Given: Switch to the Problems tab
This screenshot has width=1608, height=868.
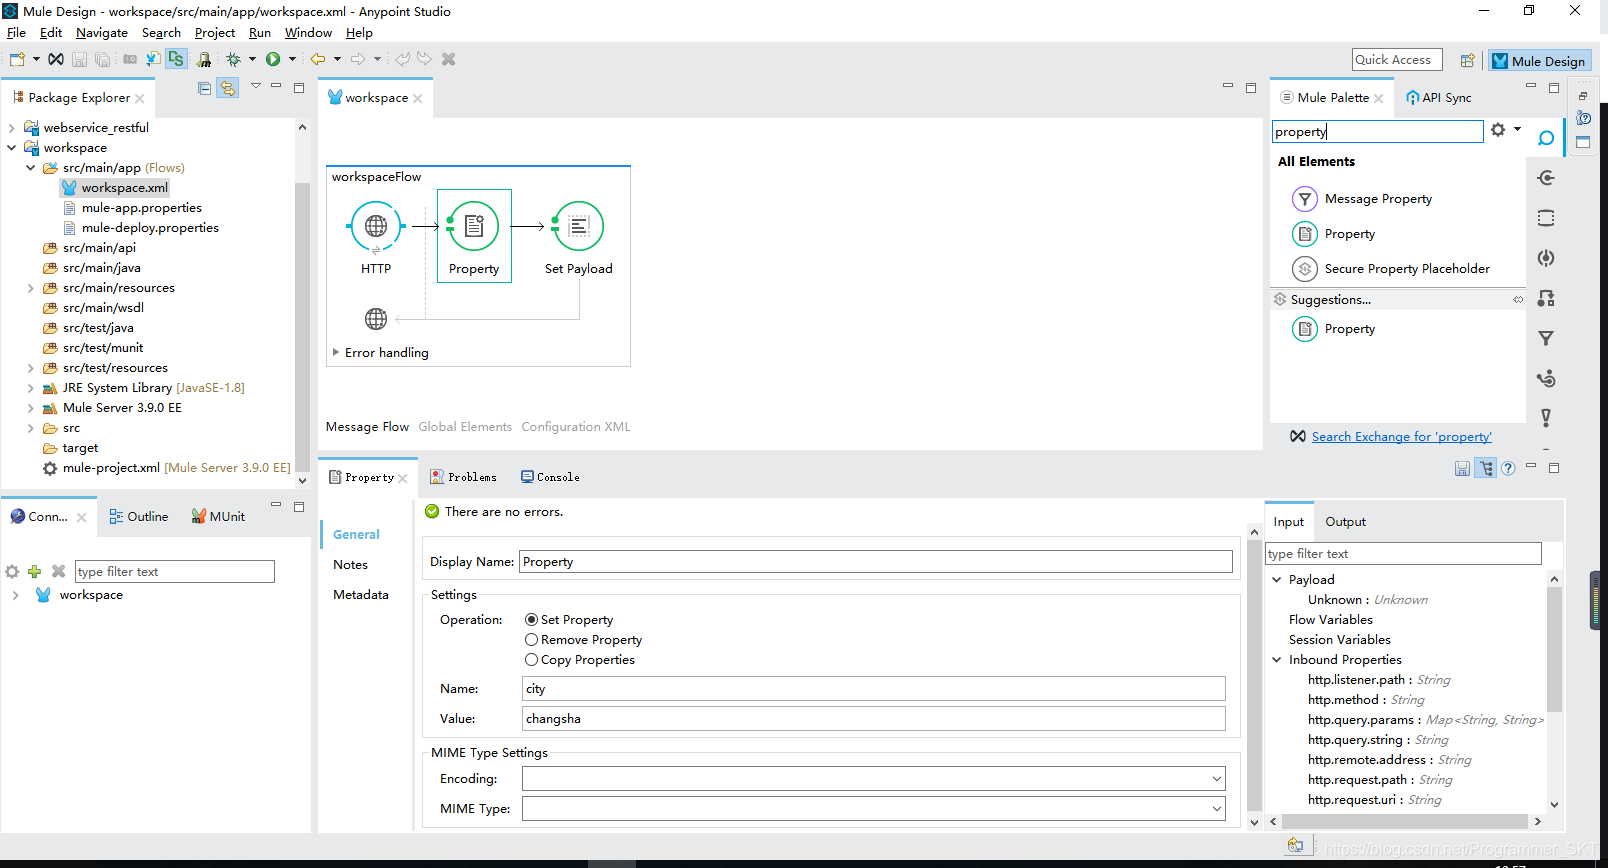Looking at the screenshot, I should coord(463,477).
